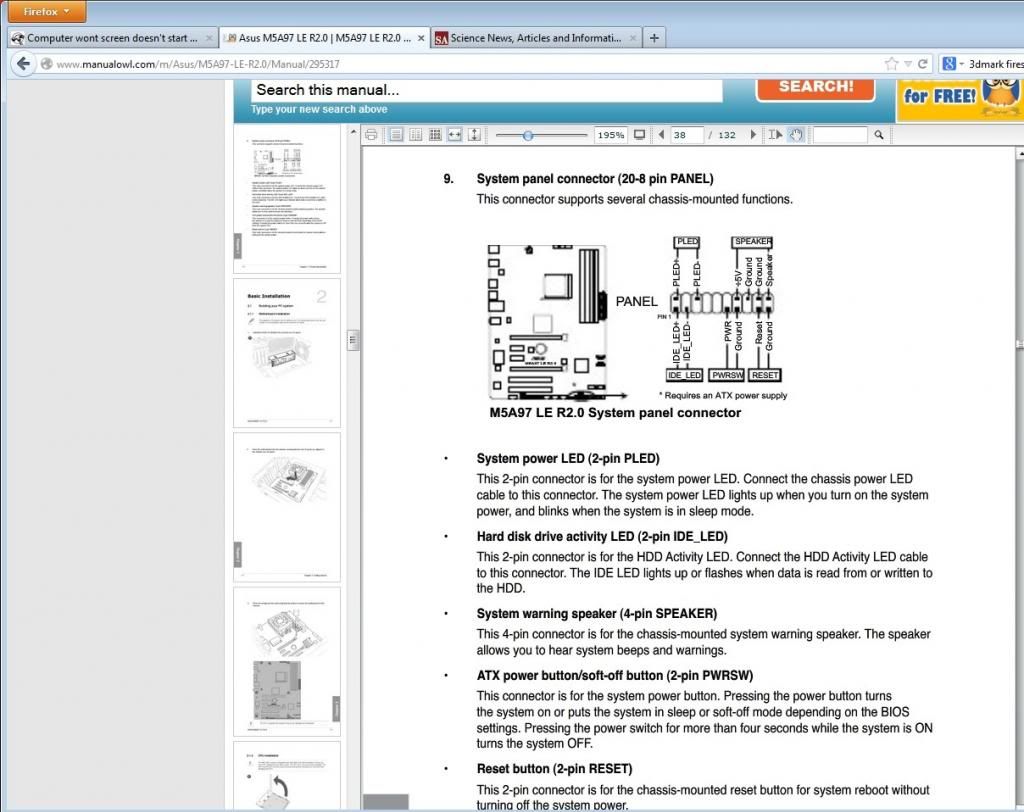Click the magnifier search icon in viewer toolbar
Viewport: 1024px width, 812px height.
(x=879, y=135)
